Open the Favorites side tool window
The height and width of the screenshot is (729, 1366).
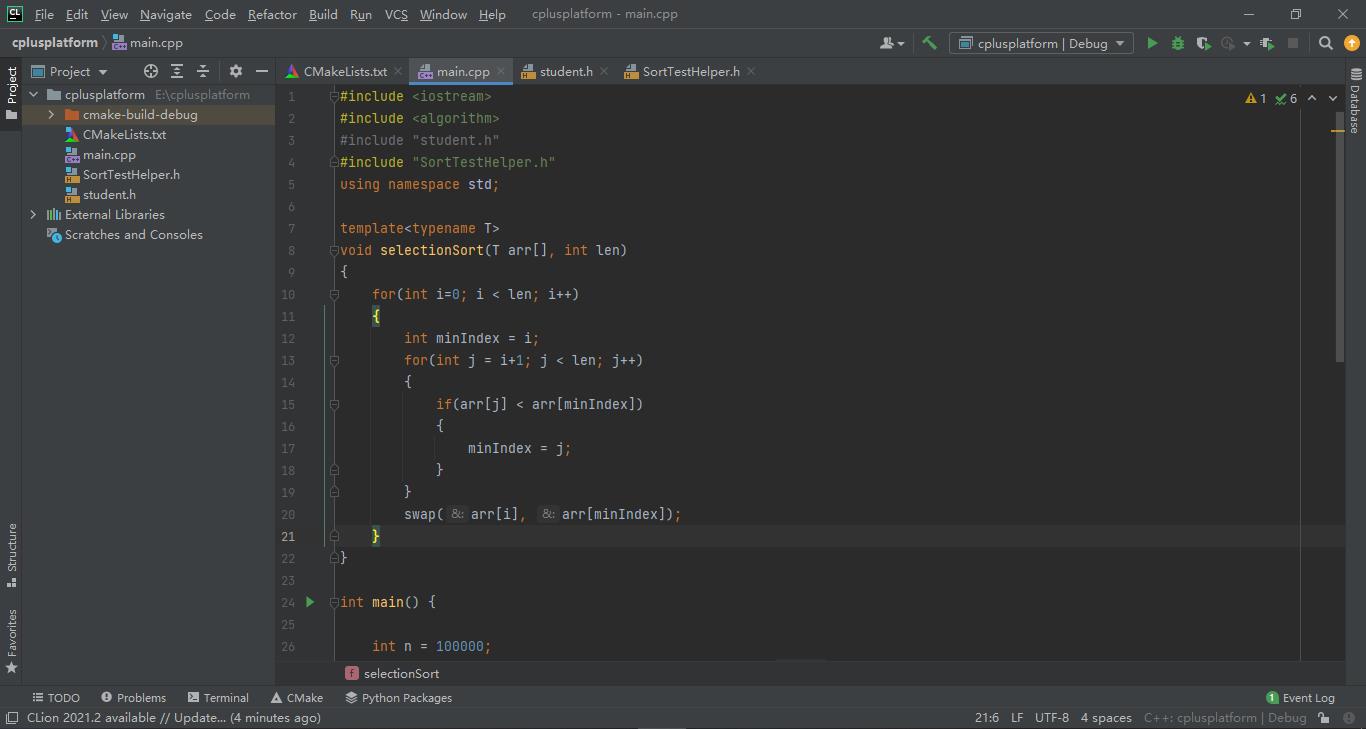point(12,640)
